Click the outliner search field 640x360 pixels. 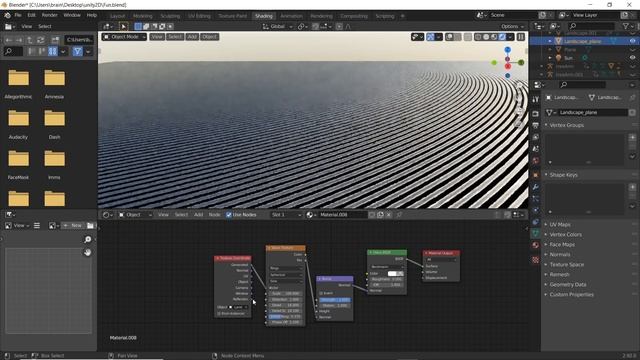coord(591,26)
